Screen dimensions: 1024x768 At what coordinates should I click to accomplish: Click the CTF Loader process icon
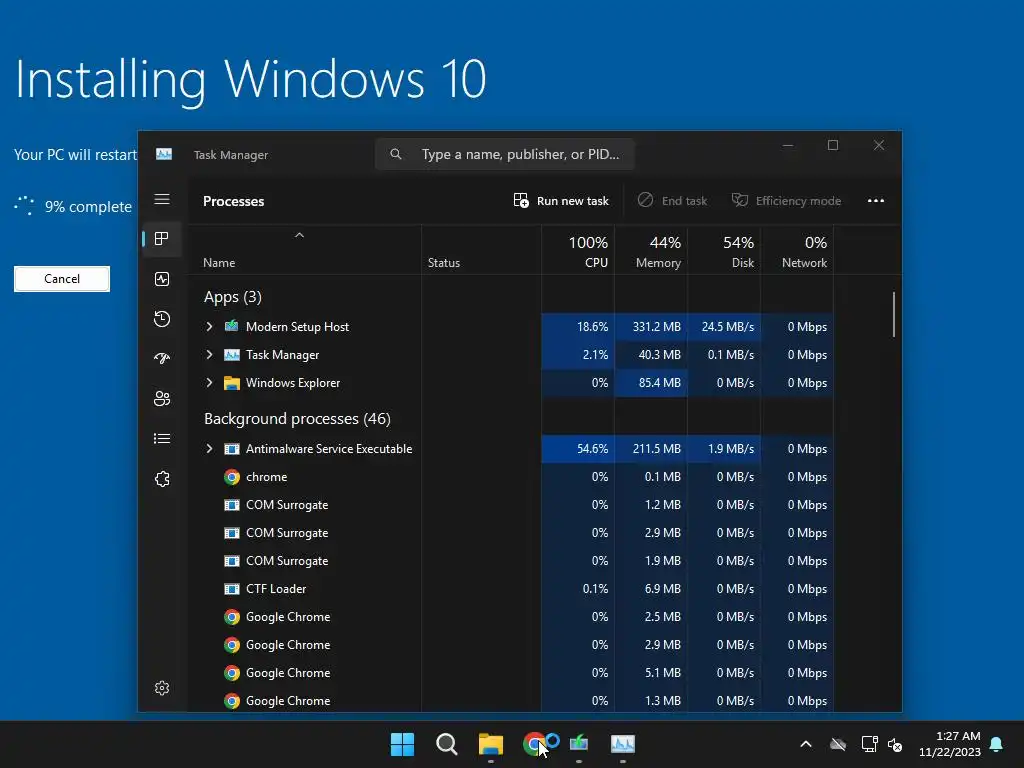pos(232,588)
